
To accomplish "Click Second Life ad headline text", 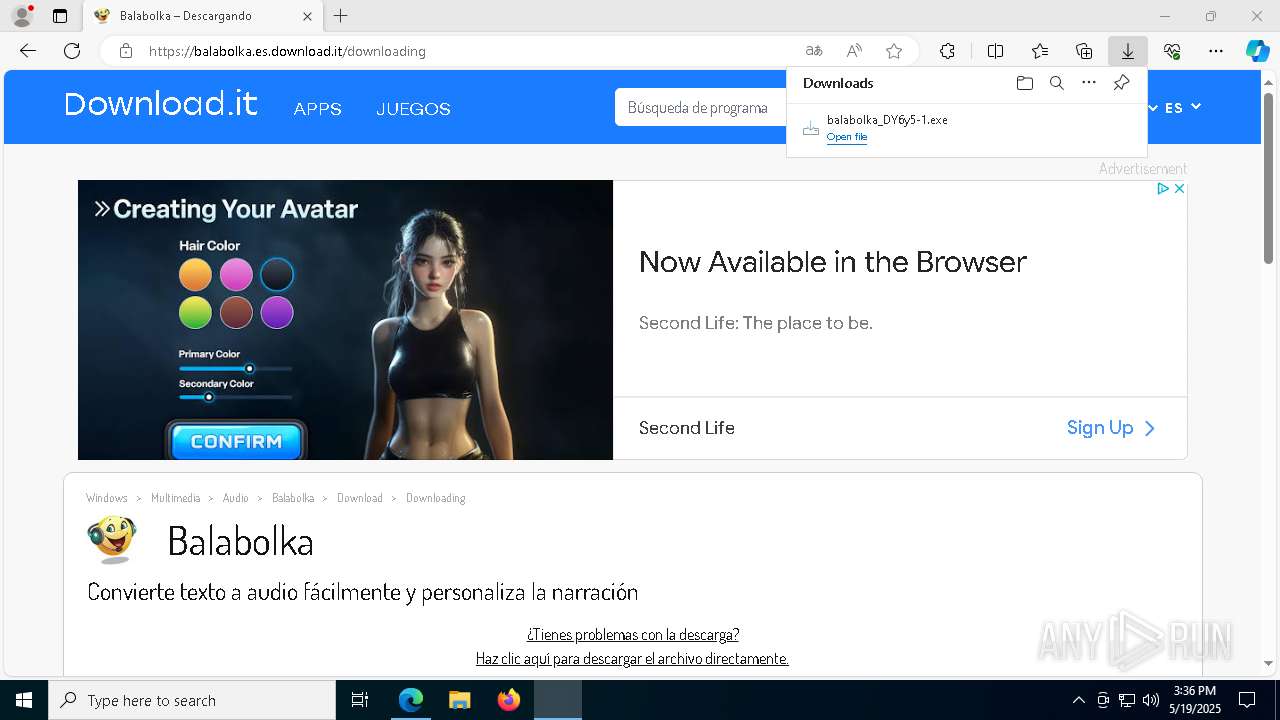I will (x=833, y=262).
